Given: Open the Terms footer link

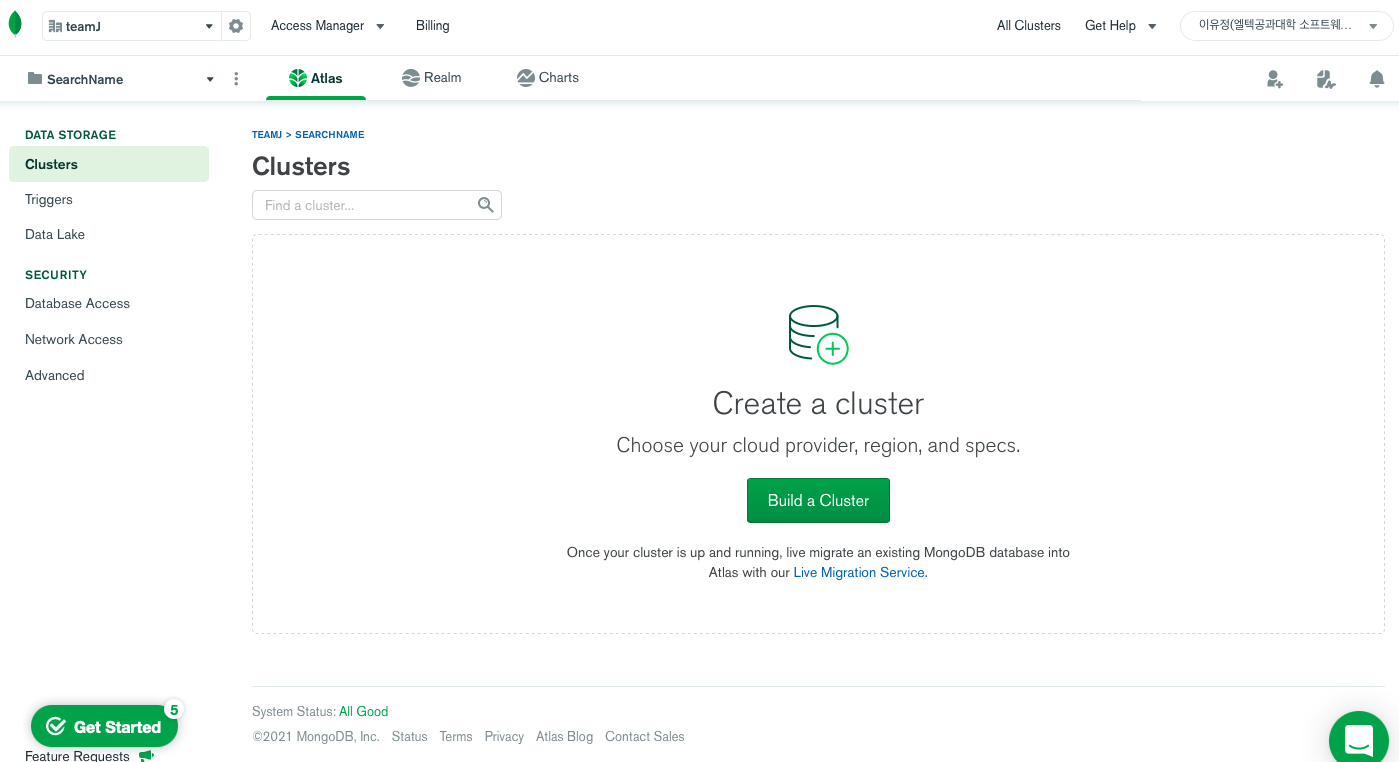Looking at the screenshot, I should 456,737.
